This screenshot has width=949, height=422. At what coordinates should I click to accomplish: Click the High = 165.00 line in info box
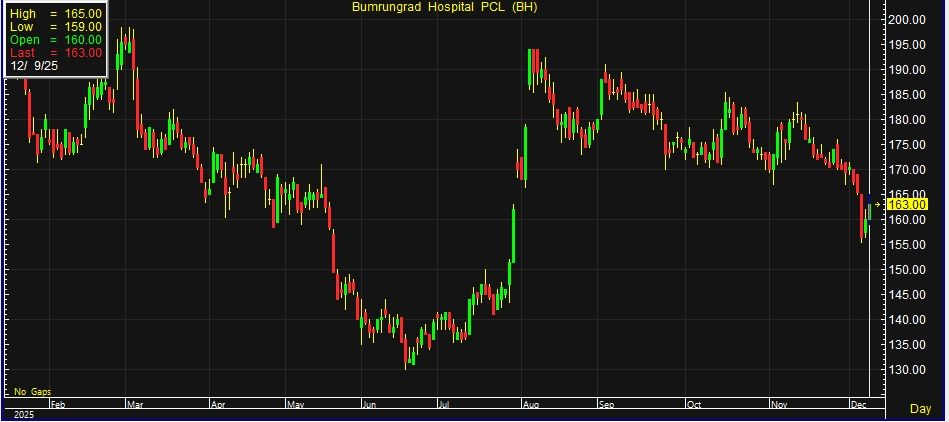[55, 13]
